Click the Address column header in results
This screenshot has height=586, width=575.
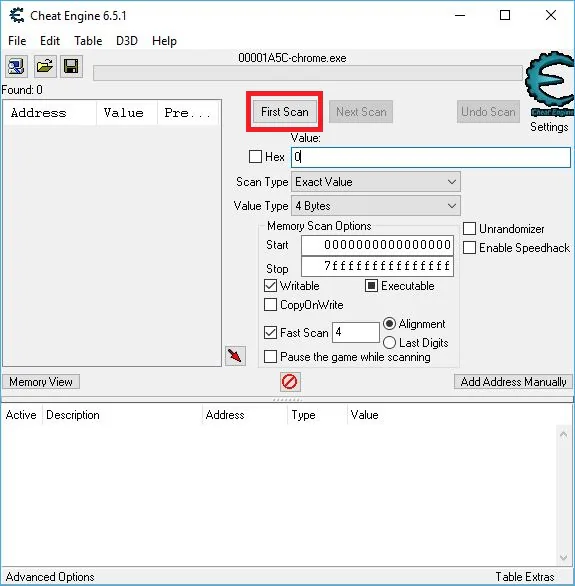(x=49, y=113)
